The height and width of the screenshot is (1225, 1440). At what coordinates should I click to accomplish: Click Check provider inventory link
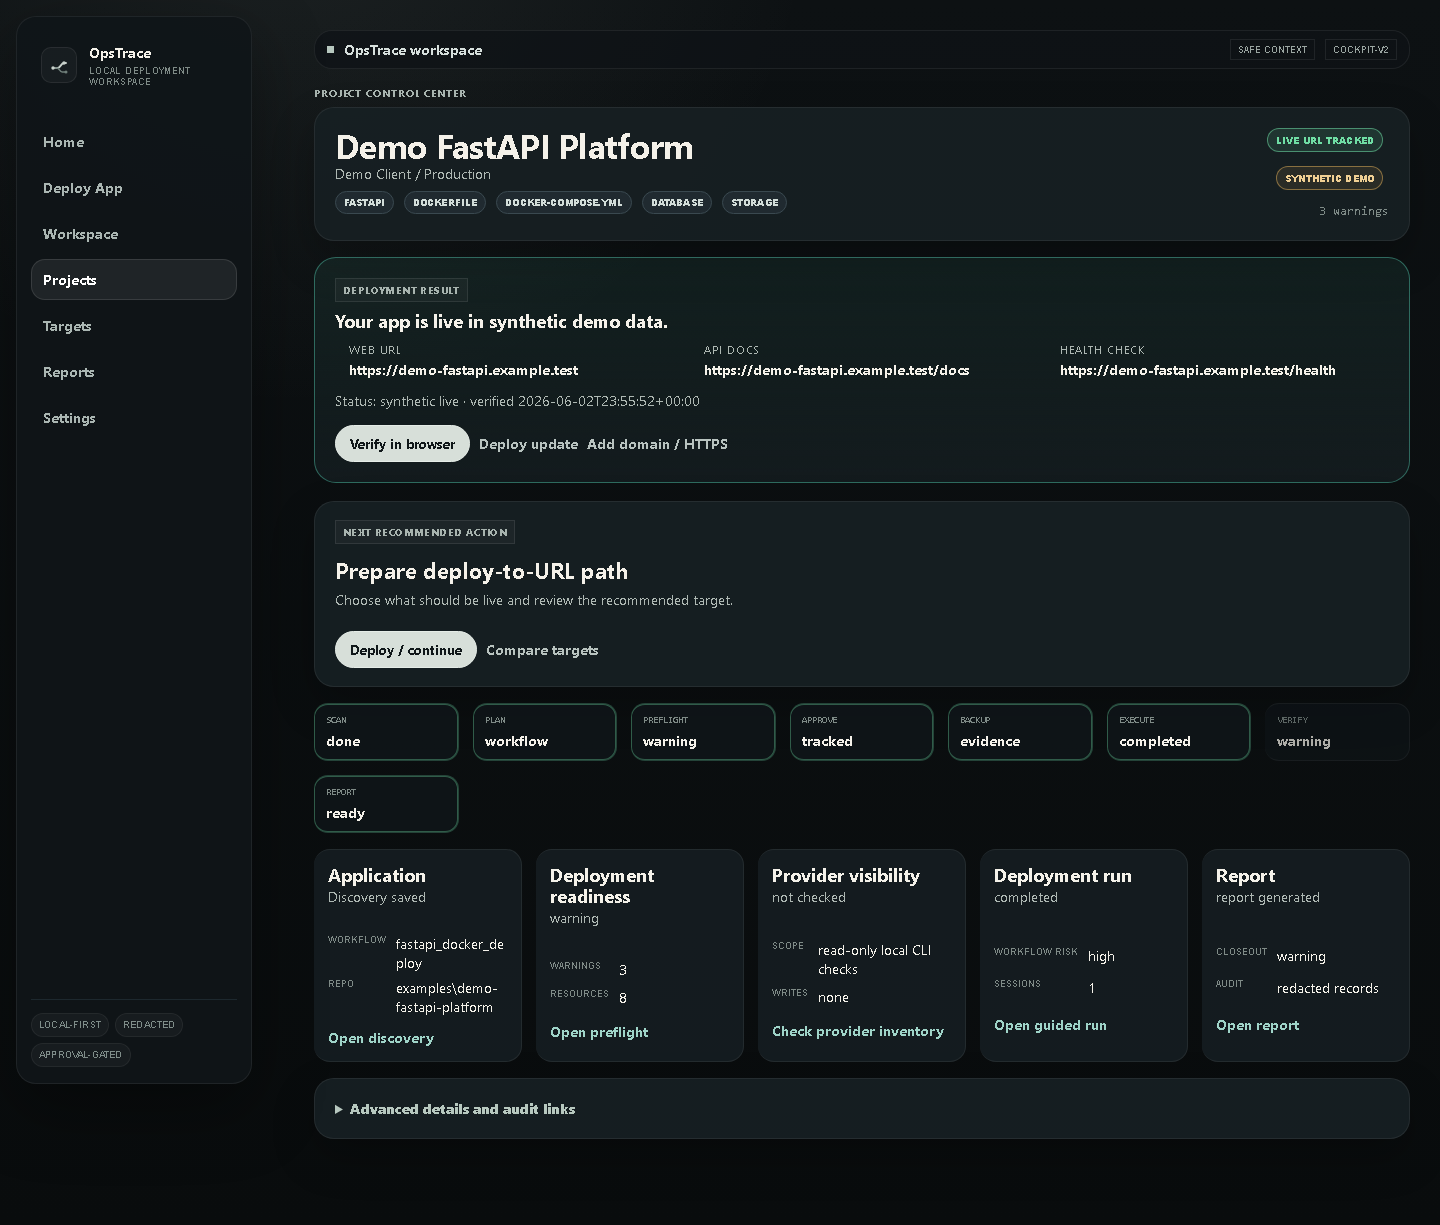click(x=858, y=1031)
